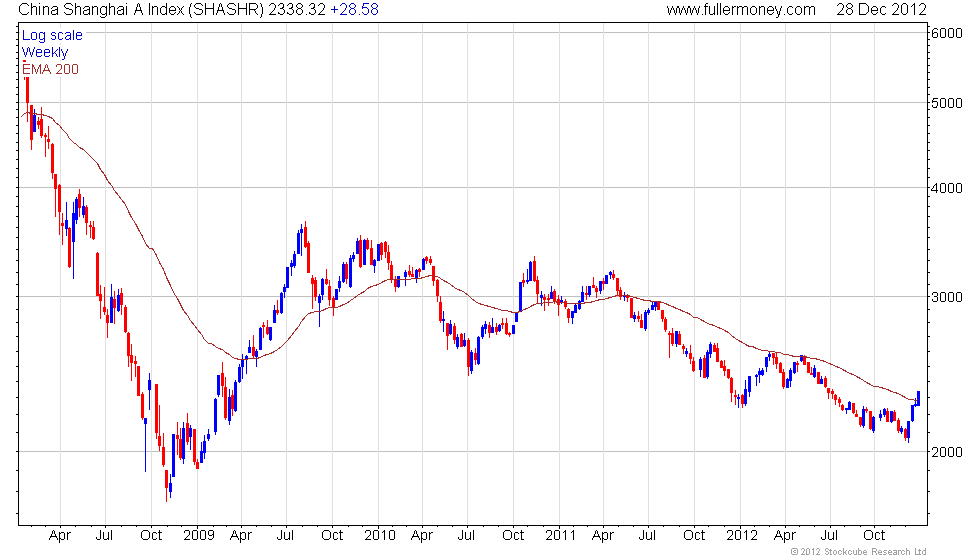Click the 5000 price axis label
Viewport: 980px width, 560px height.
tap(947, 103)
